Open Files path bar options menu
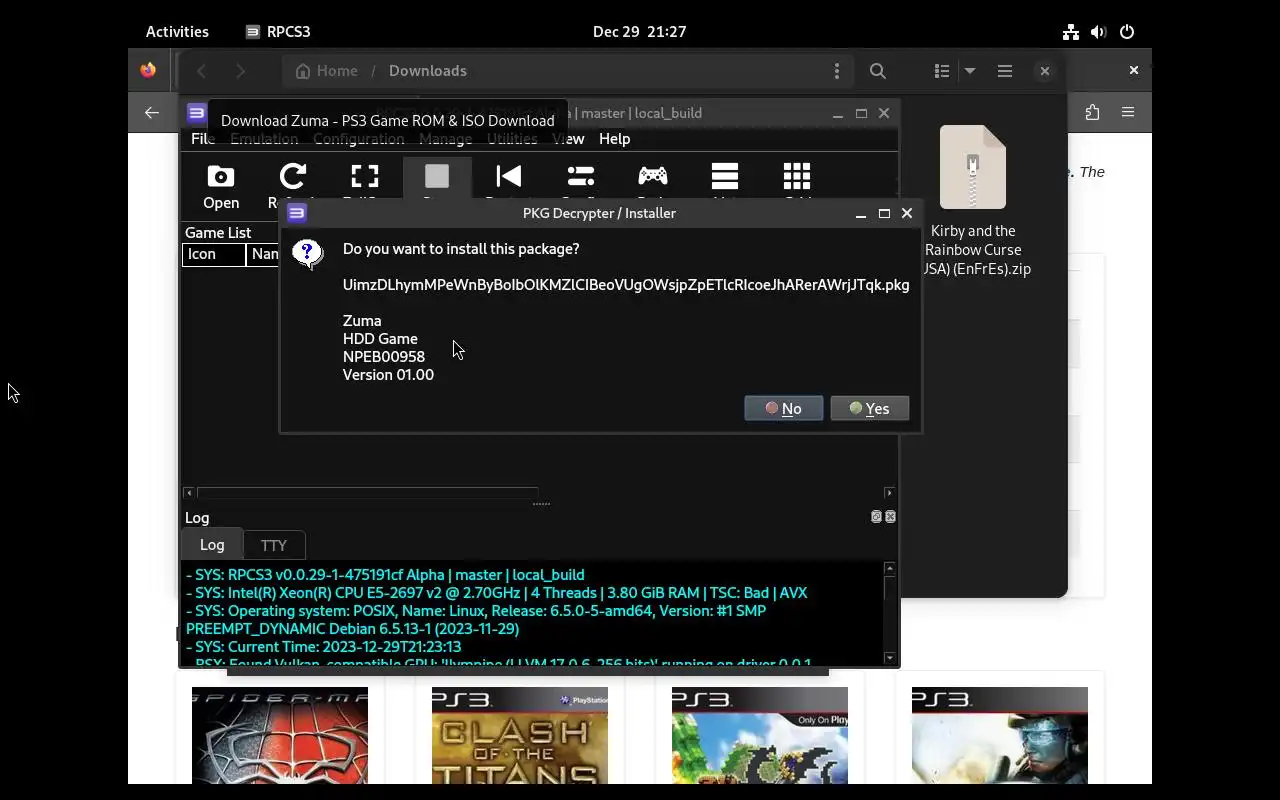The image size is (1280, 800). [837, 71]
